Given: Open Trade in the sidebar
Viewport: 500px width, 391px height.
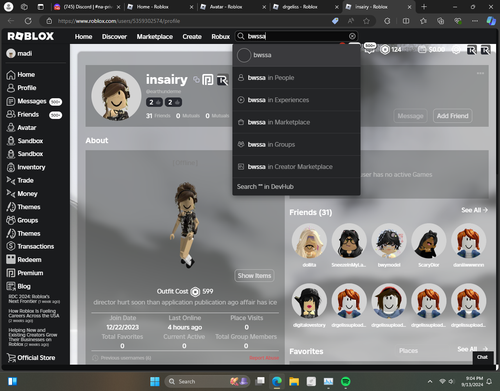Looking at the screenshot, I should (20, 180).
